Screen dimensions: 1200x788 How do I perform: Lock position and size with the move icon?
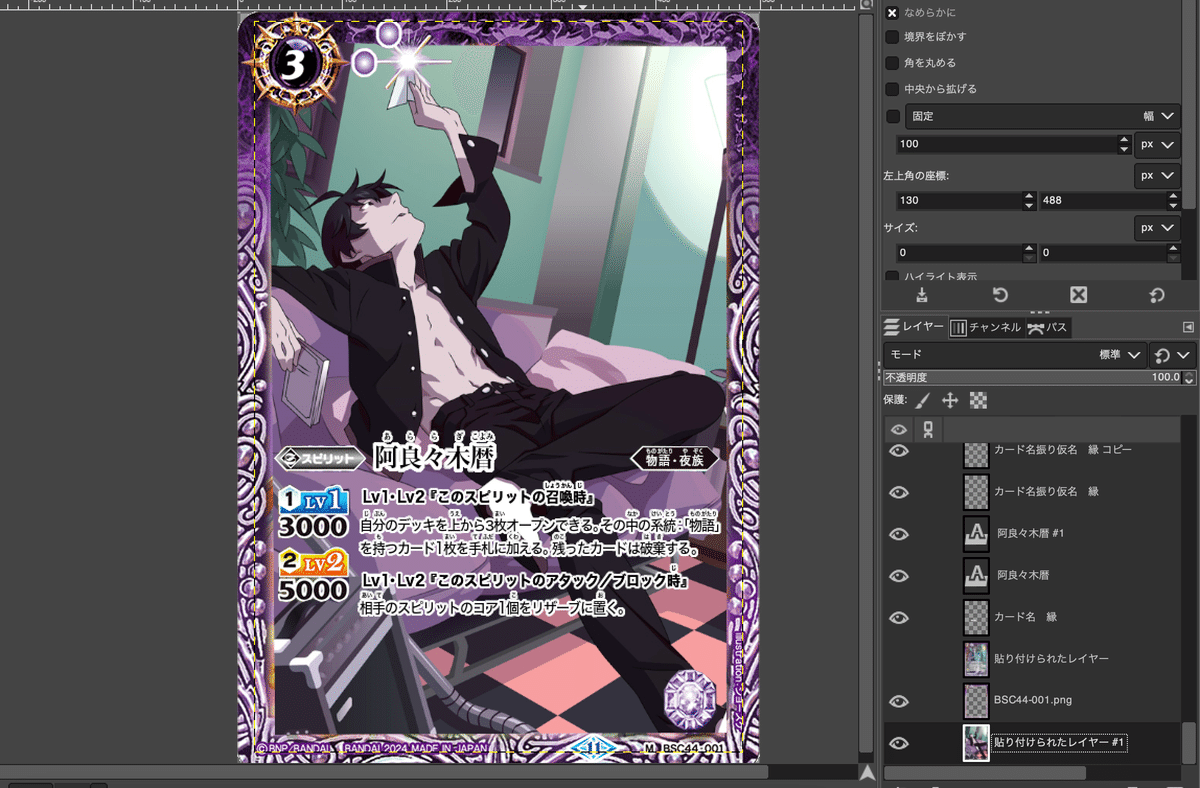coord(950,400)
